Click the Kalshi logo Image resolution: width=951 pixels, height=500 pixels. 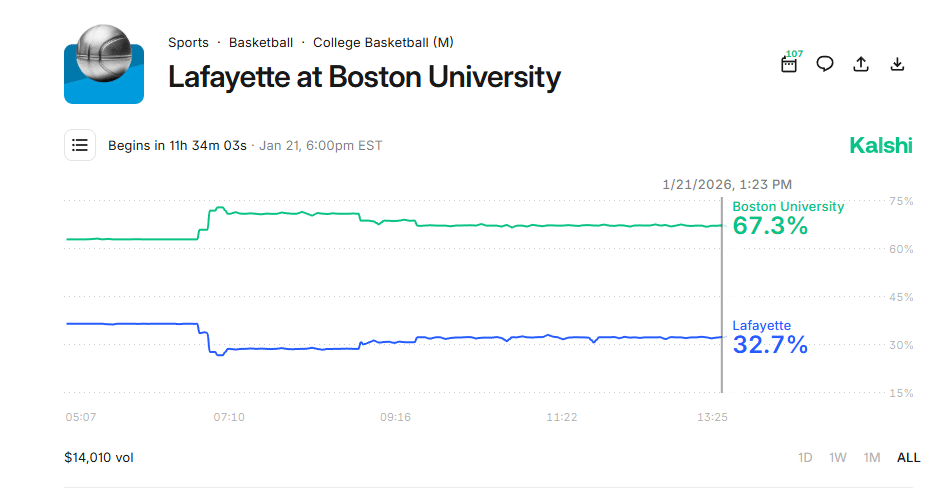click(880, 145)
